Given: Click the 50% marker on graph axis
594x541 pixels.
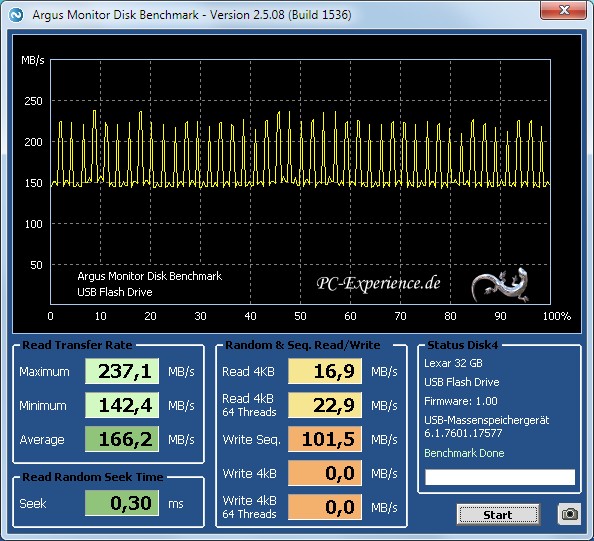Looking at the screenshot, I should [300, 316].
